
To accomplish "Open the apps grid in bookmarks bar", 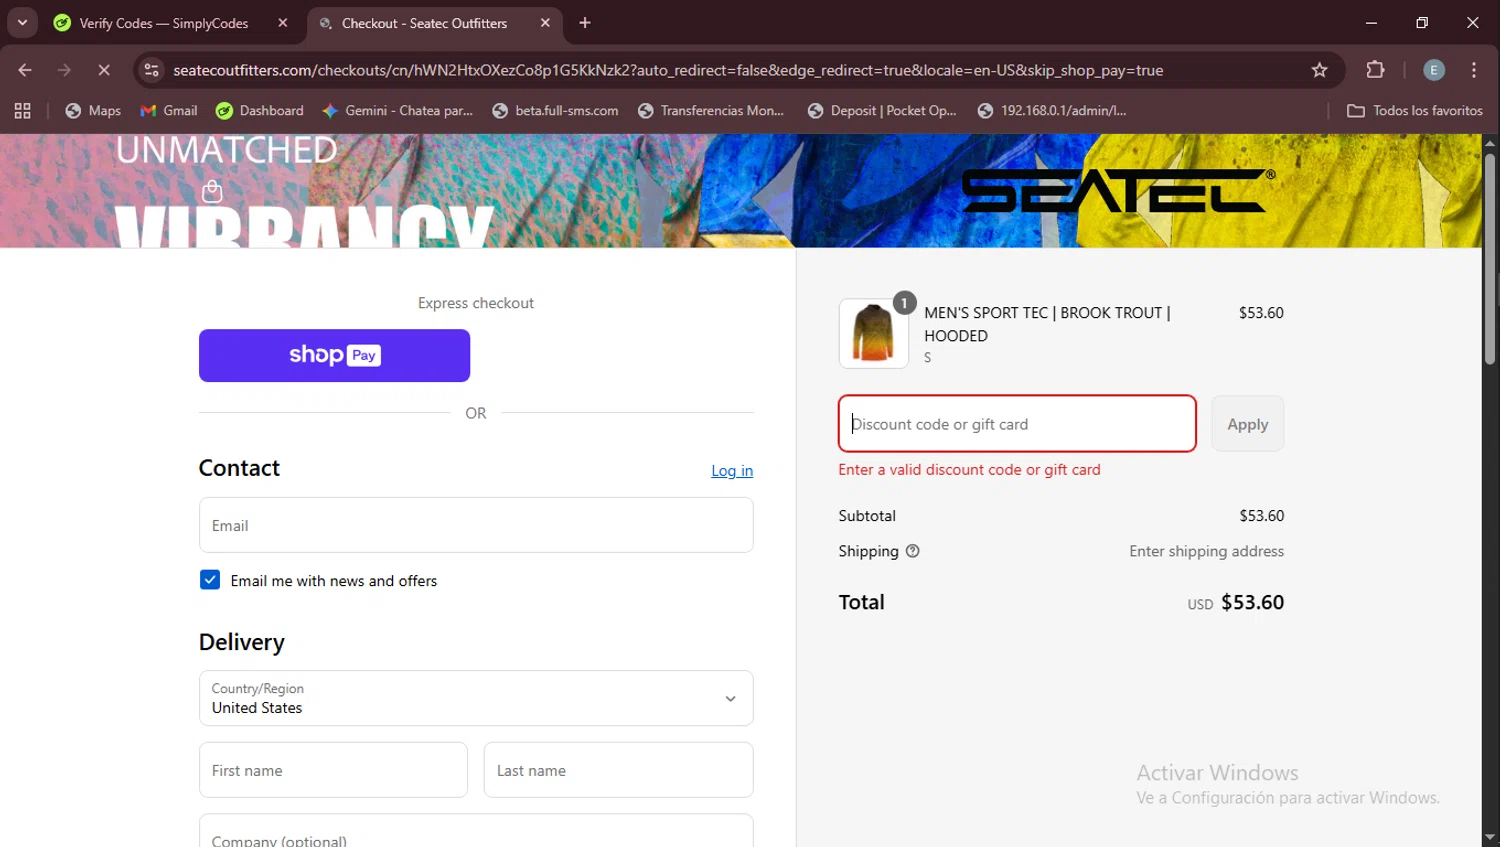I will [22, 111].
